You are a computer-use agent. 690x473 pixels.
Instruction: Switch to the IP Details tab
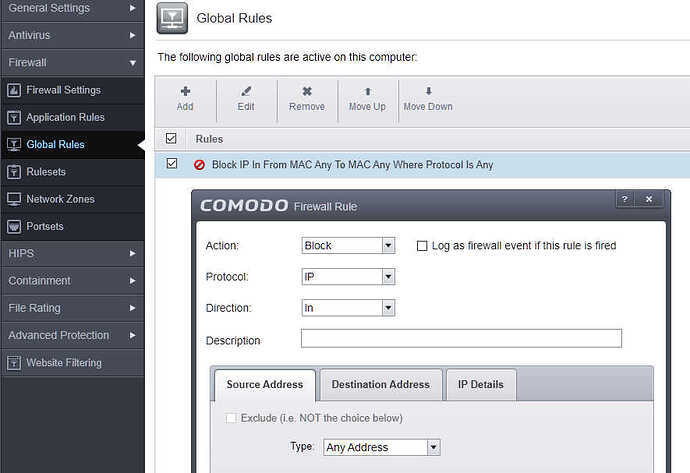coord(481,385)
